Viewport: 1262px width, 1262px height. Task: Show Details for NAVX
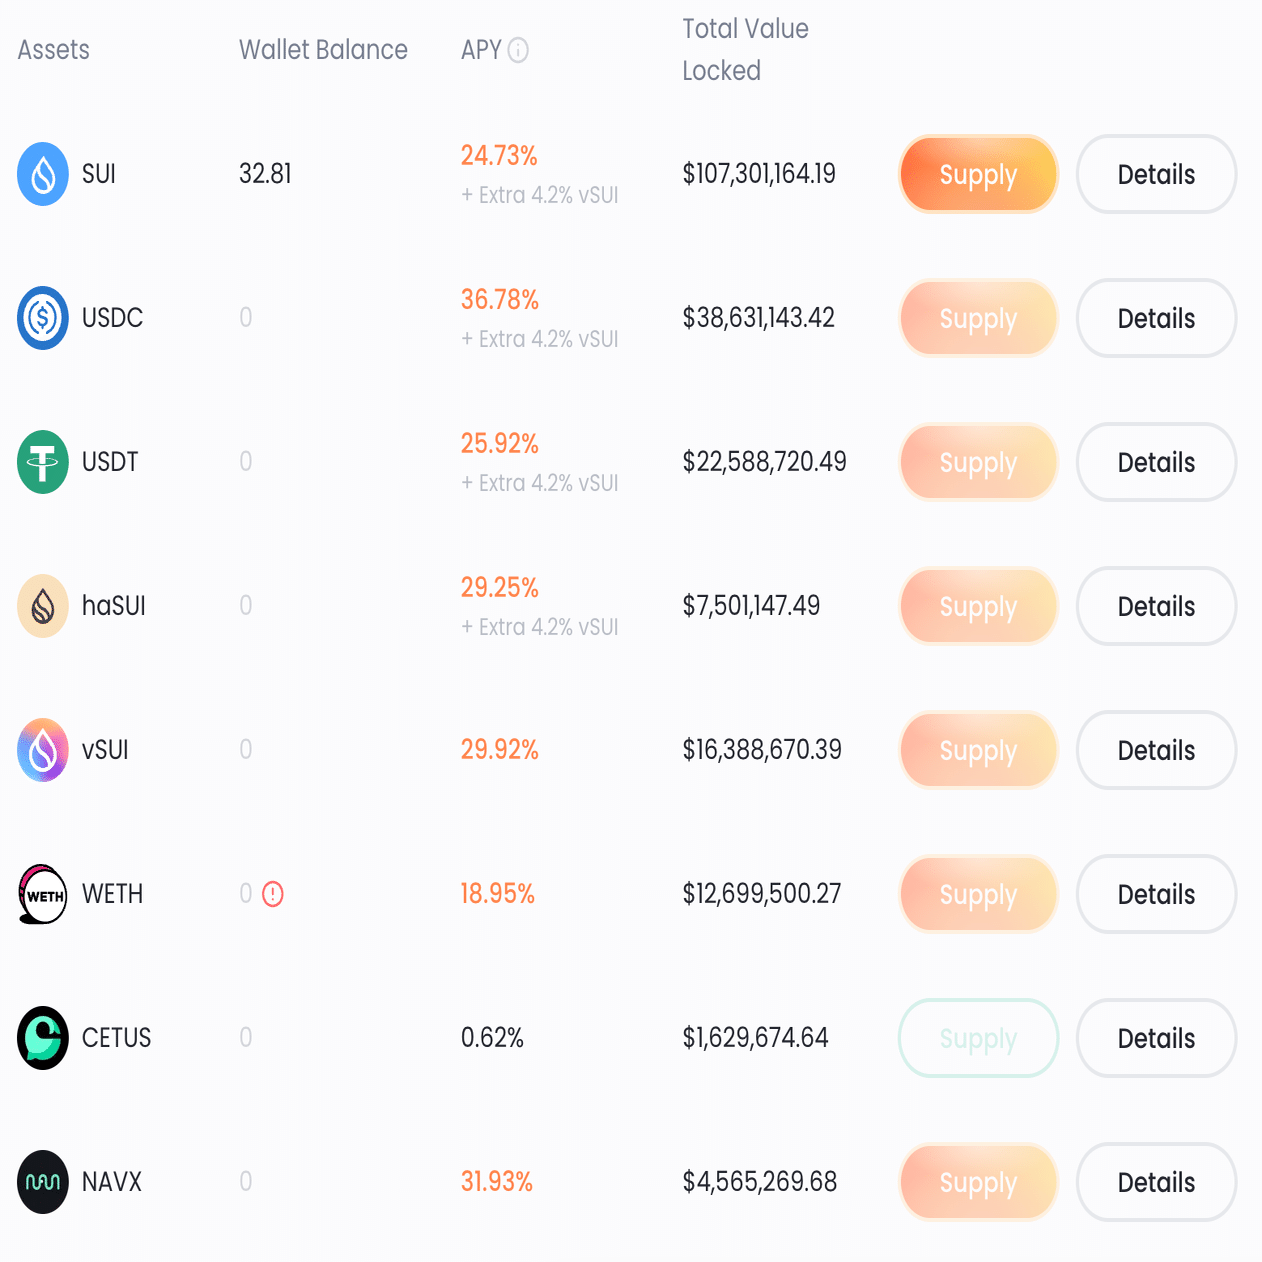click(x=1156, y=1182)
